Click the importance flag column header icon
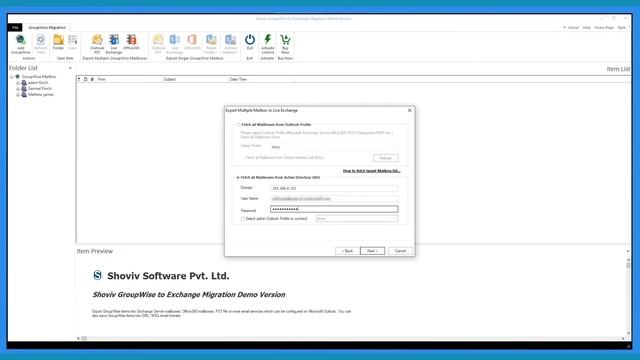This screenshot has width=640, height=360. (79, 79)
